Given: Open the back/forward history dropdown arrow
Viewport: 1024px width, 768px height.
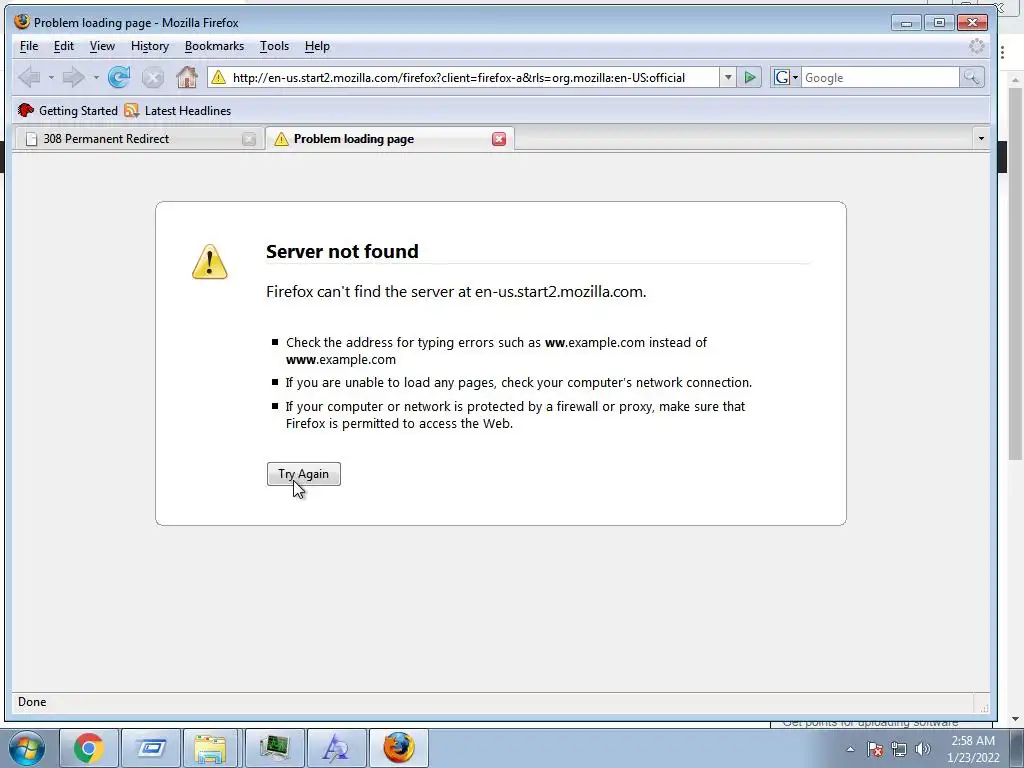Looking at the screenshot, I should coord(96,78).
